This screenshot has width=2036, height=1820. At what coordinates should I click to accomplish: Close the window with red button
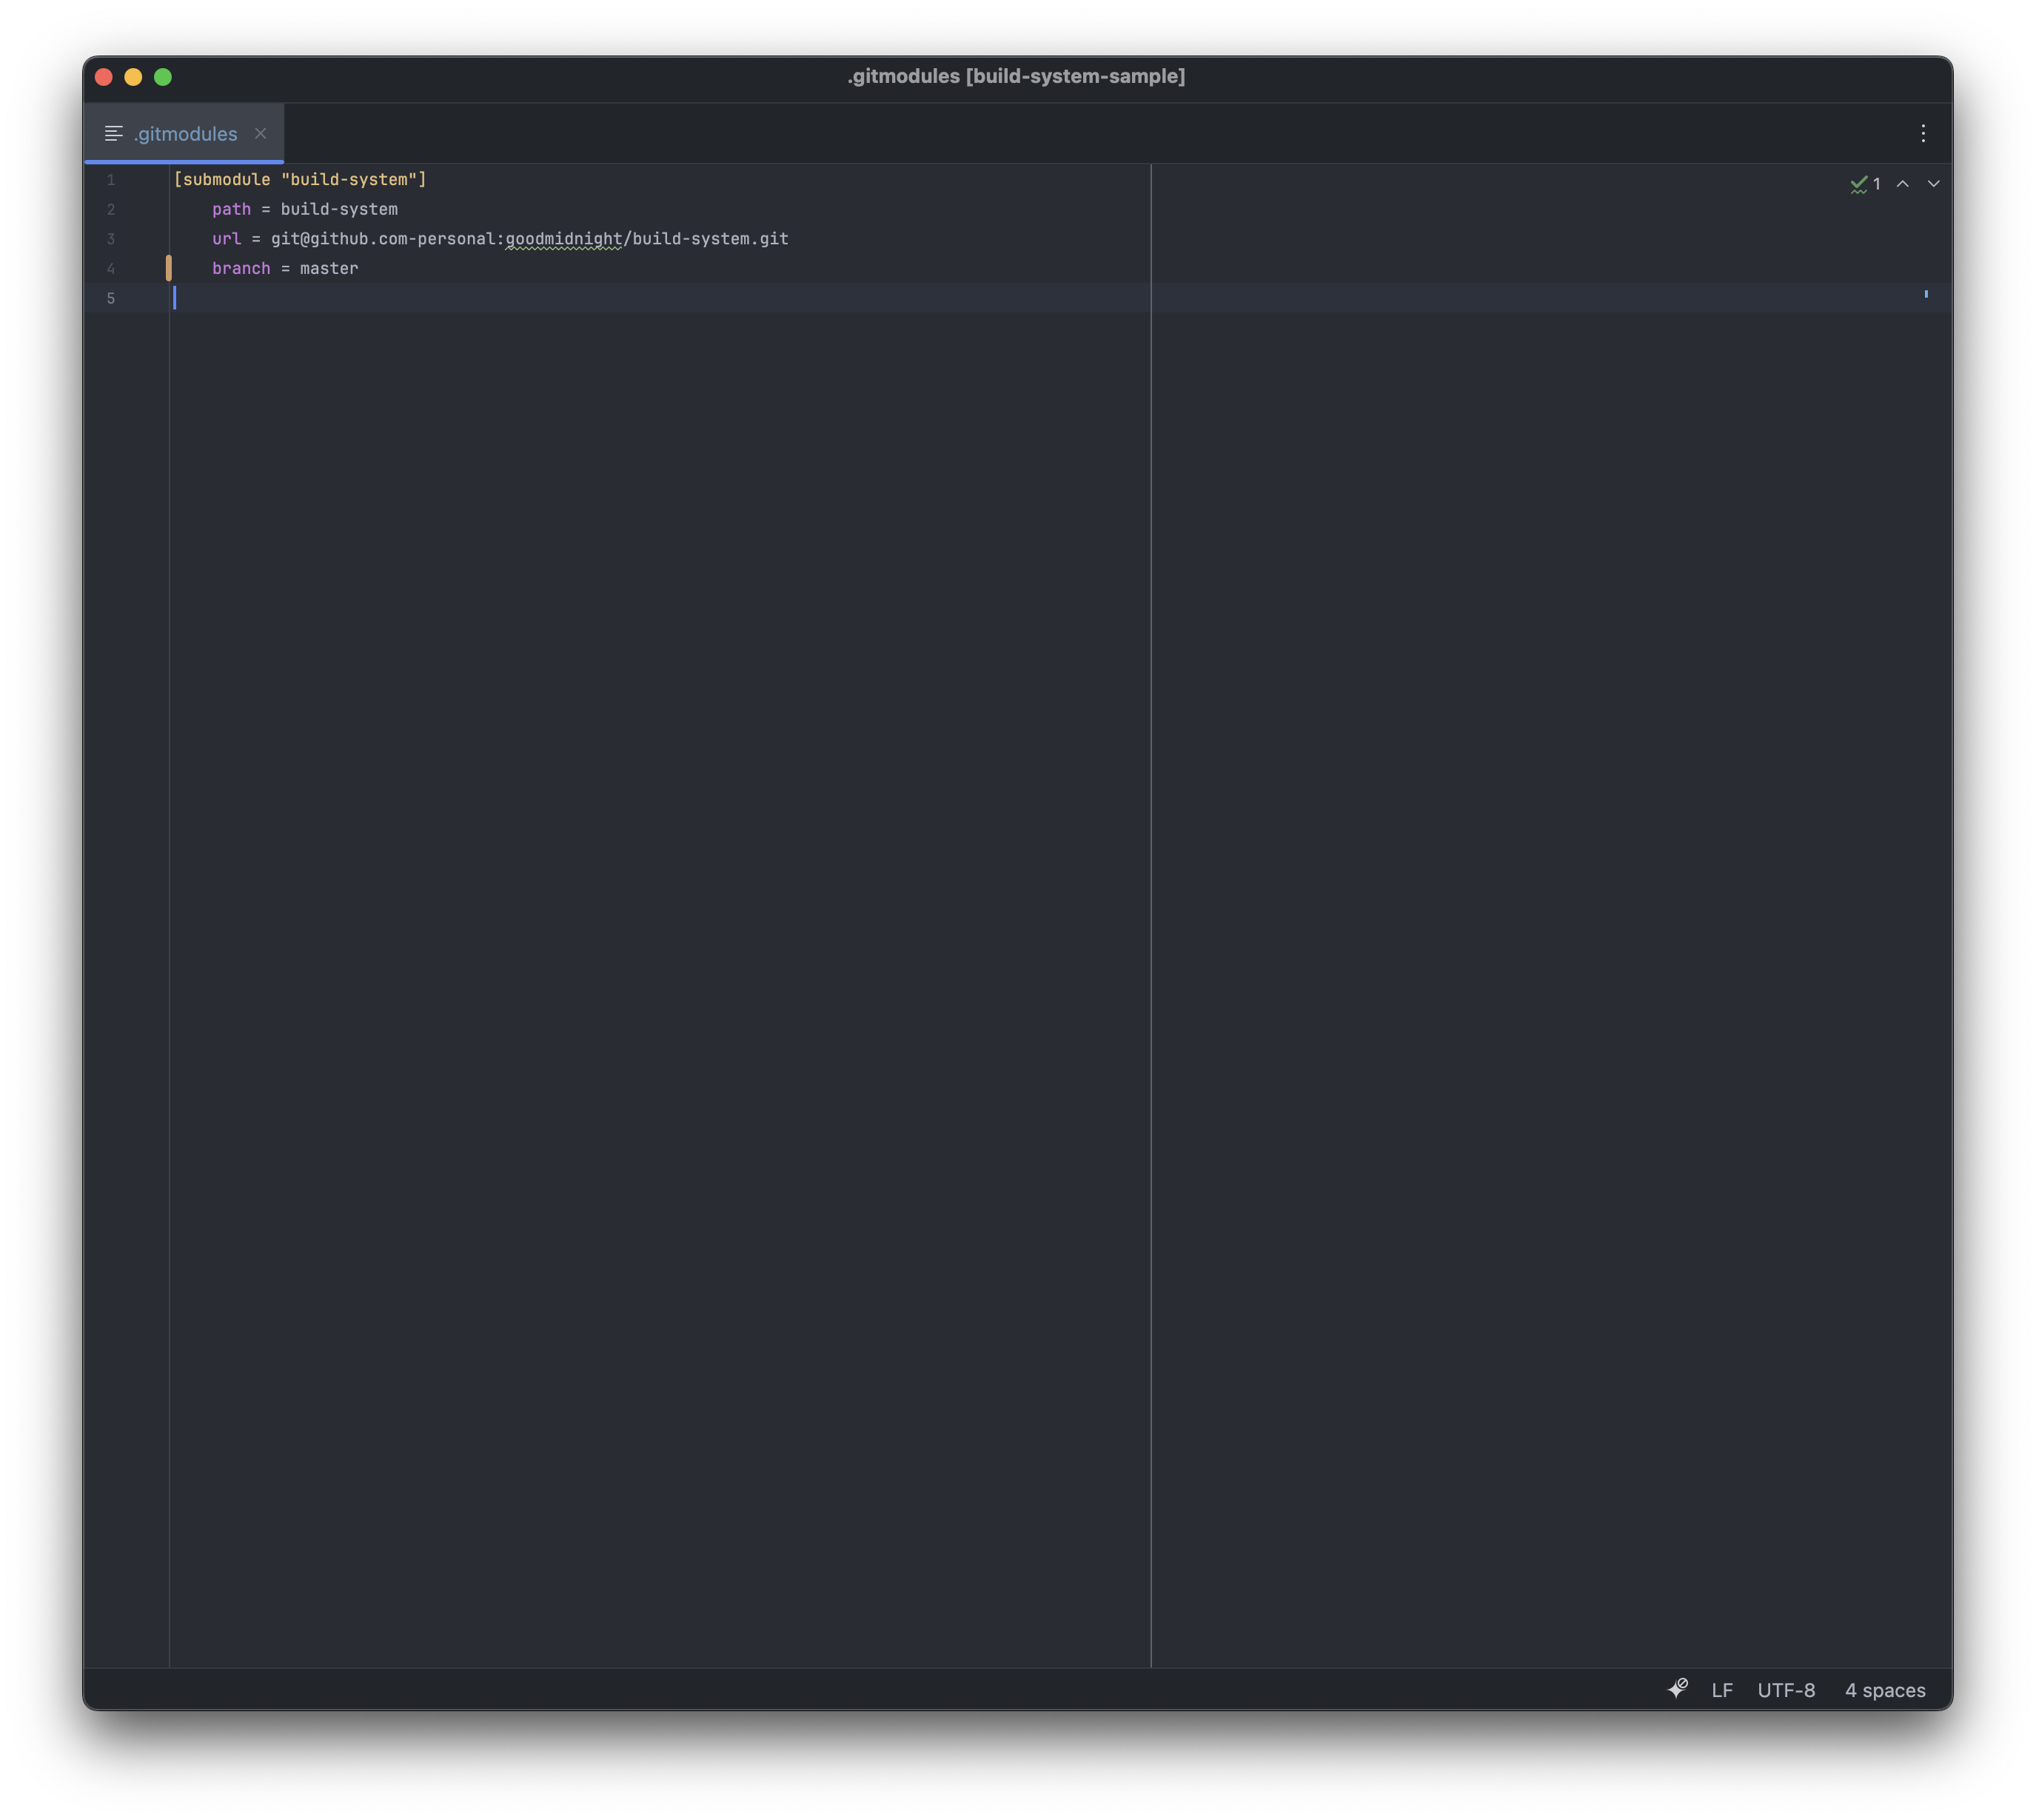click(x=104, y=77)
